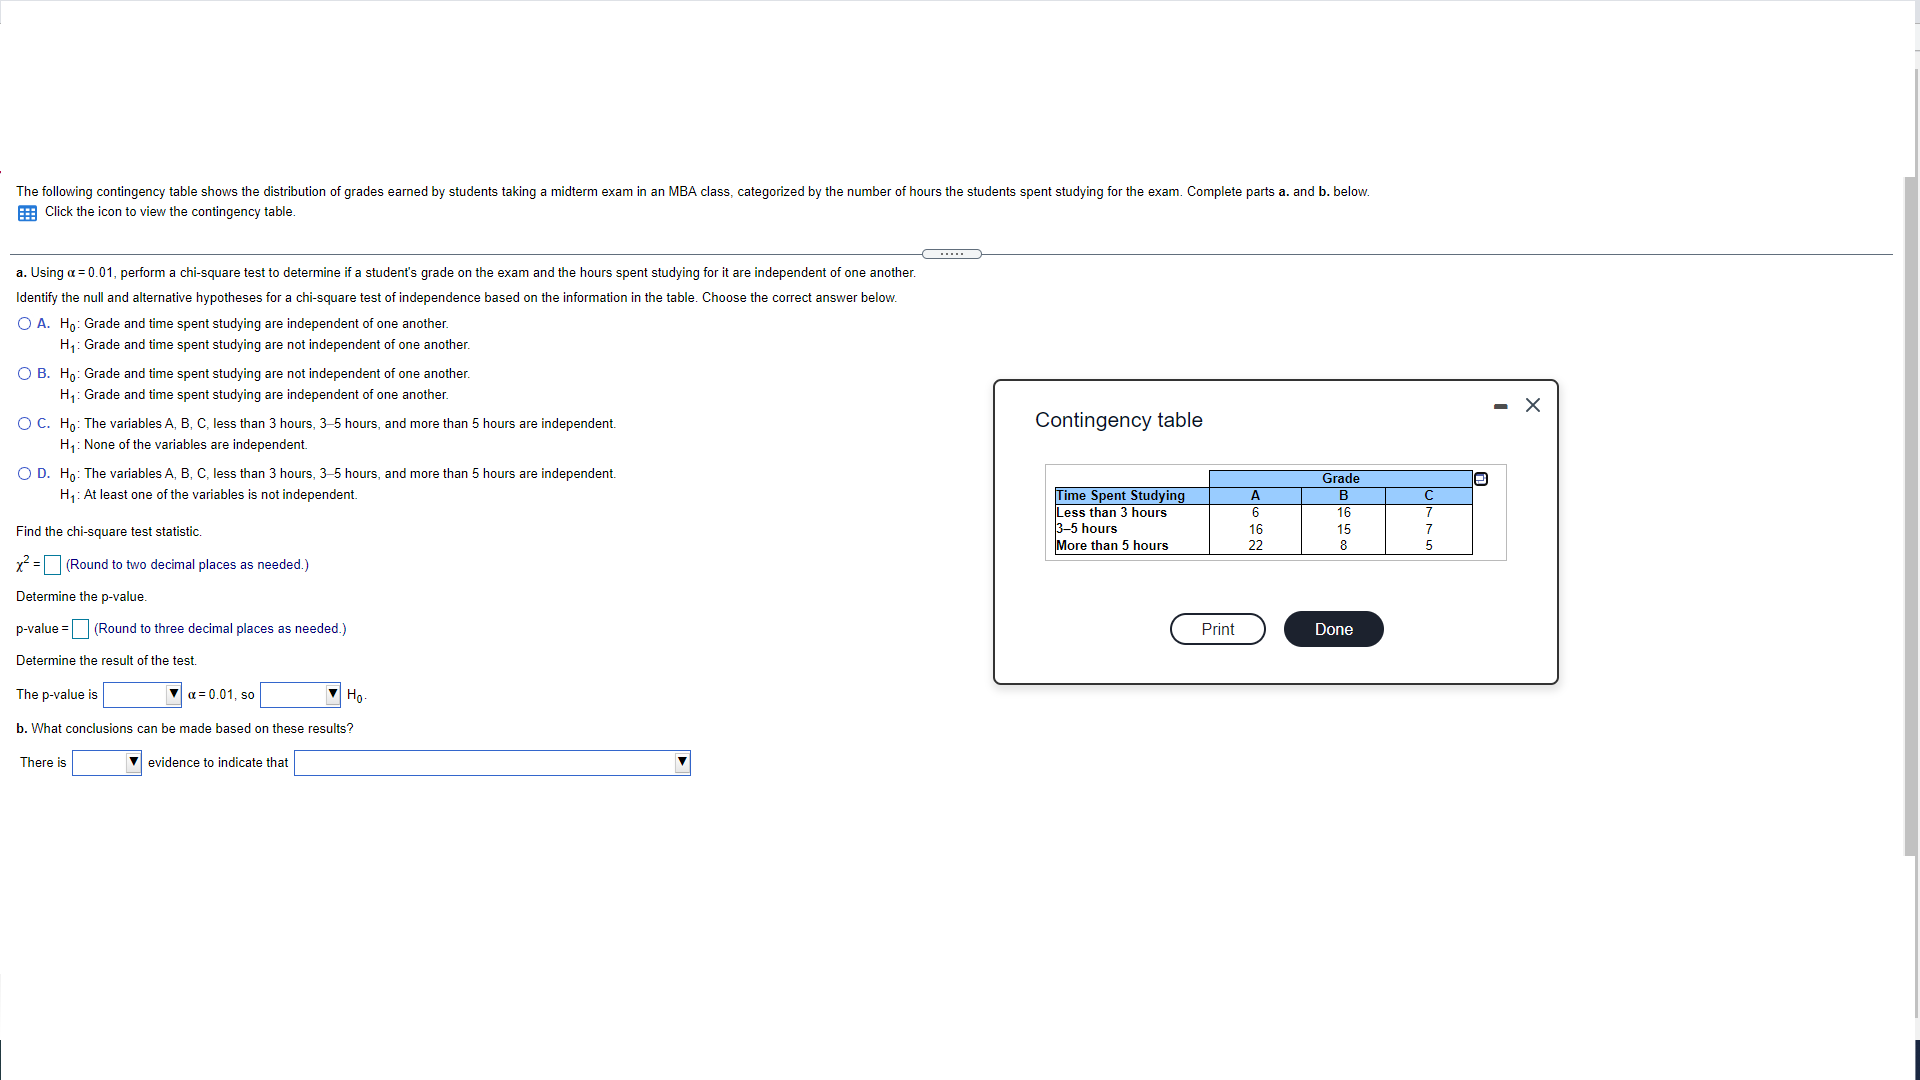The height and width of the screenshot is (1080, 1920).
Task: Open the 'evidence to indicate that' dropdown
Action: (491, 763)
